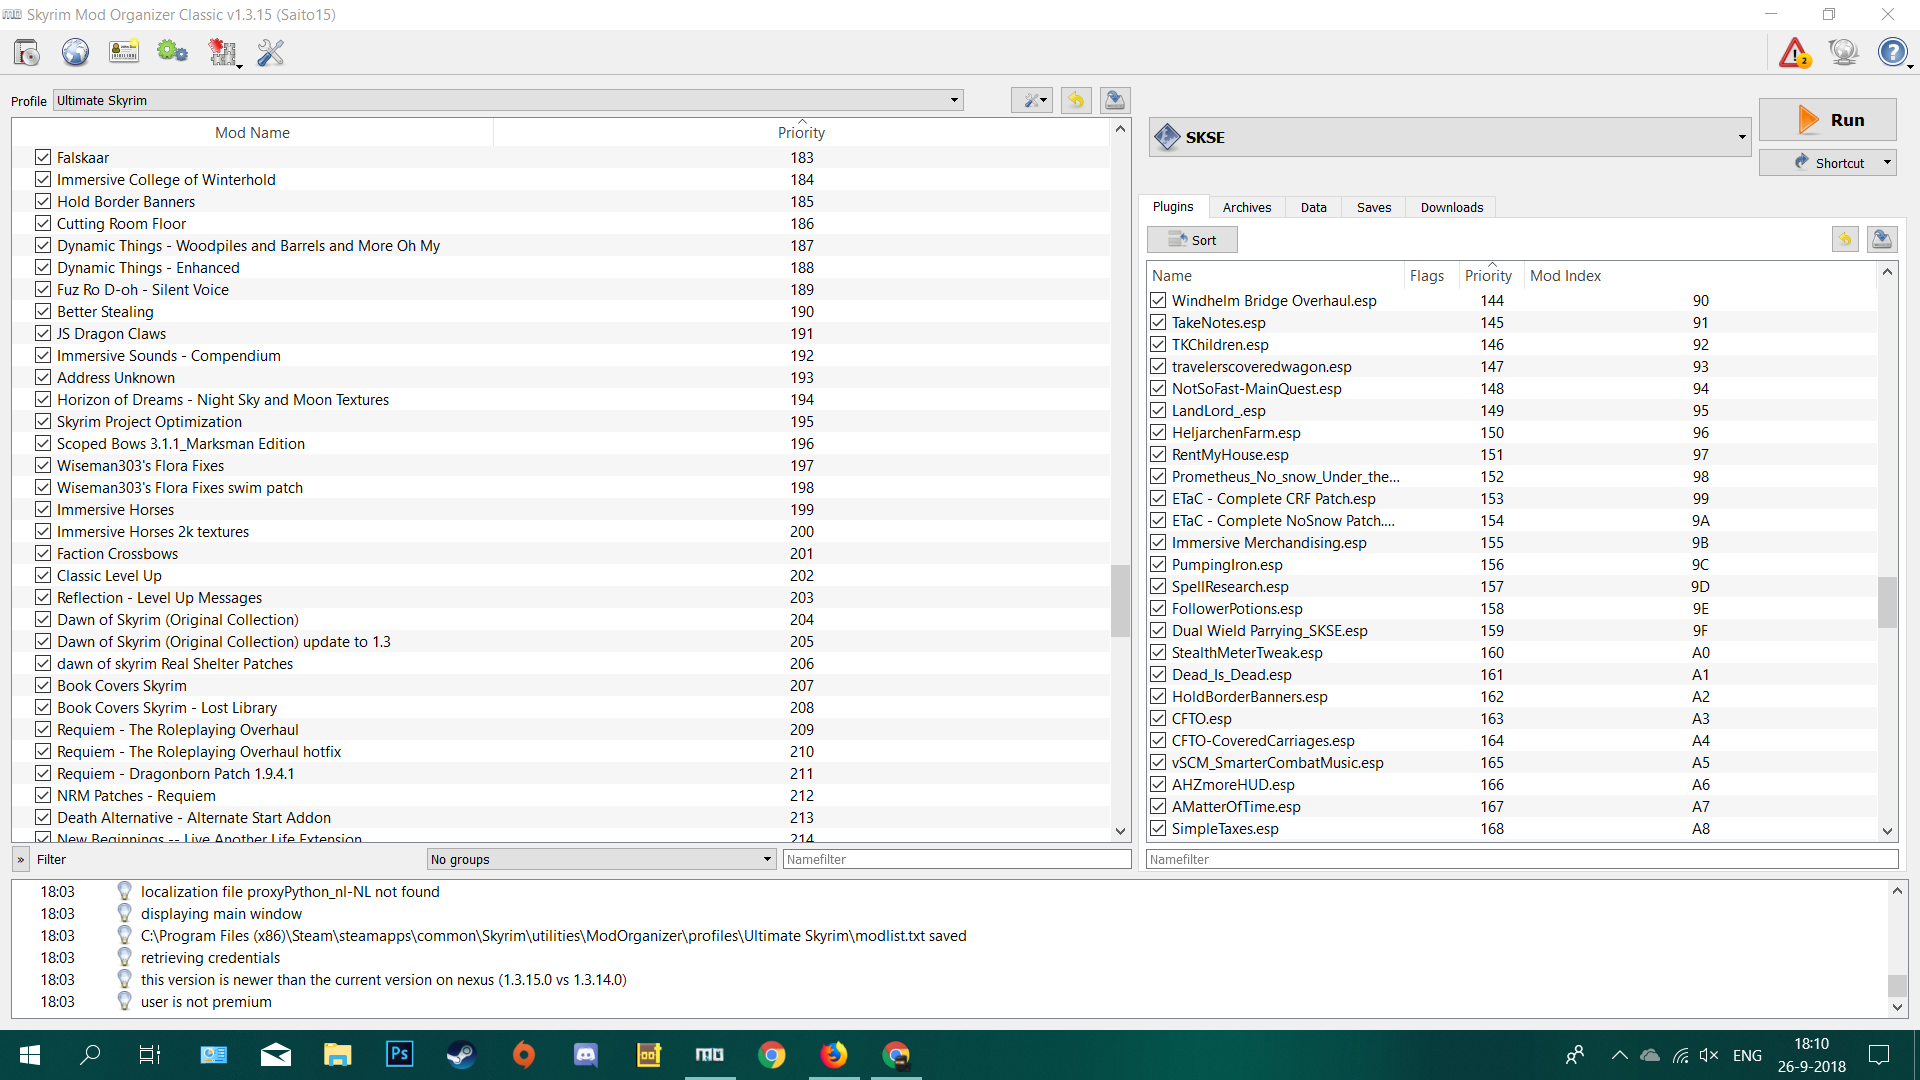Click the Run button
The height and width of the screenshot is (1080, 1920).
pos(1828,120)
